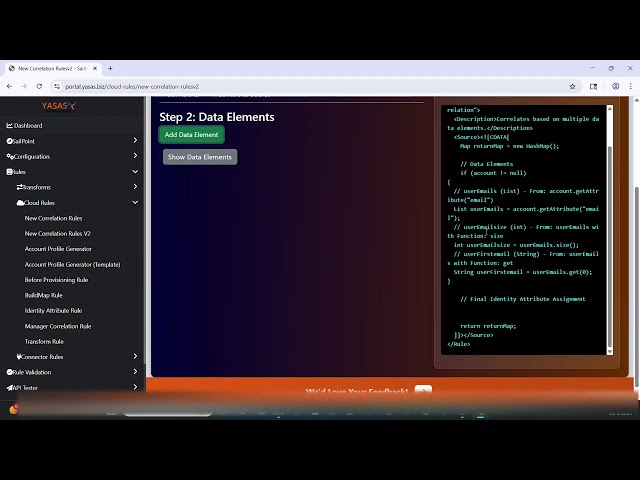Open the Chrome three-dot menu
Viewport: 640px width, 480px height.
631,87
